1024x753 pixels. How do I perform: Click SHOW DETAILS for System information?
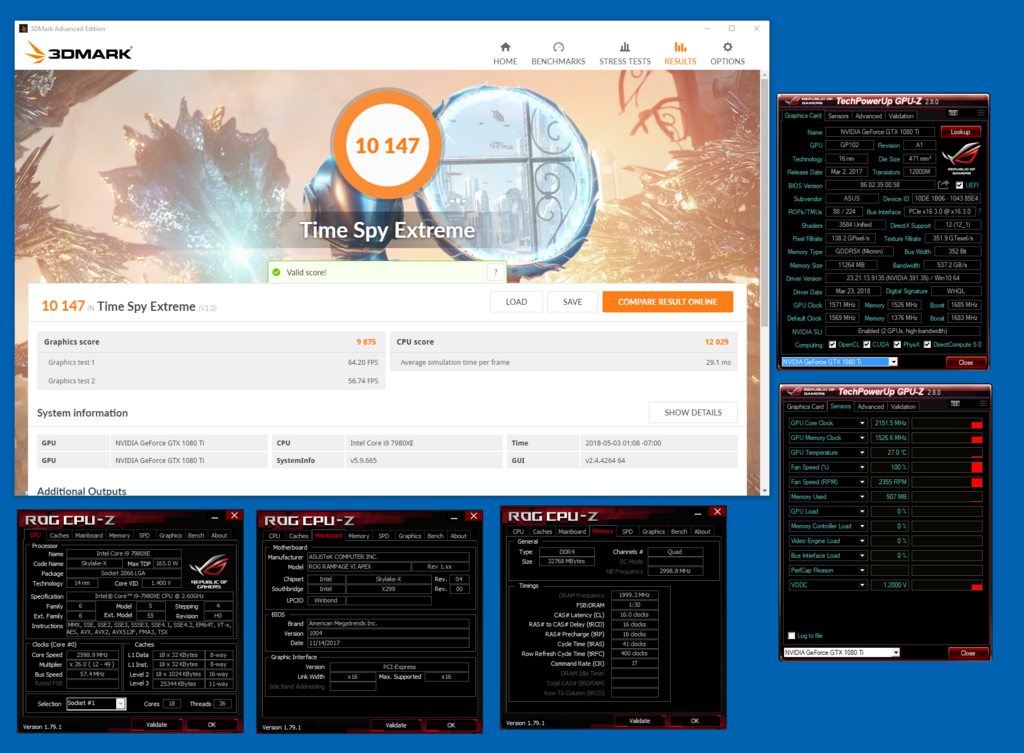coord(693,413)
